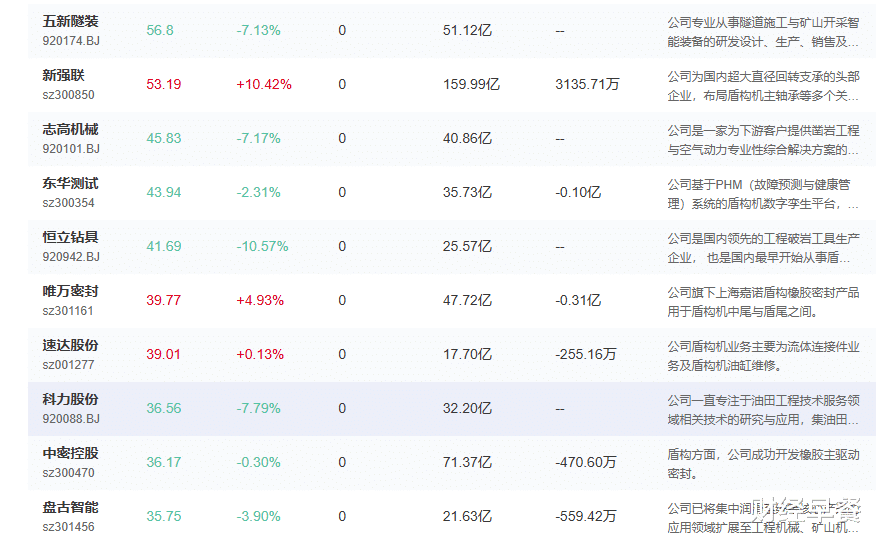876x543 pixels.
Task: Click stock code sz300470
Action: (x=69, y=473)
